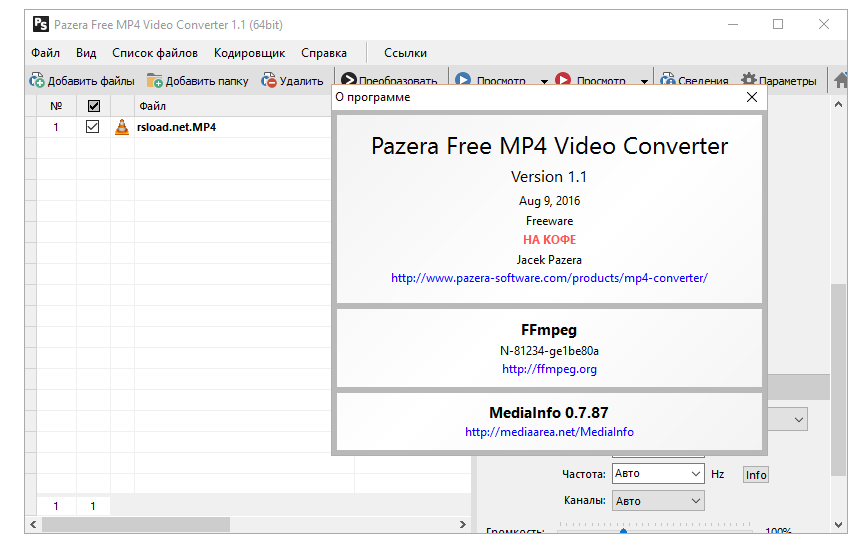Click the right panel scroll down arrow
Image resolution: width=867 pixels, height=556 pixels.
tap(838, 524)
